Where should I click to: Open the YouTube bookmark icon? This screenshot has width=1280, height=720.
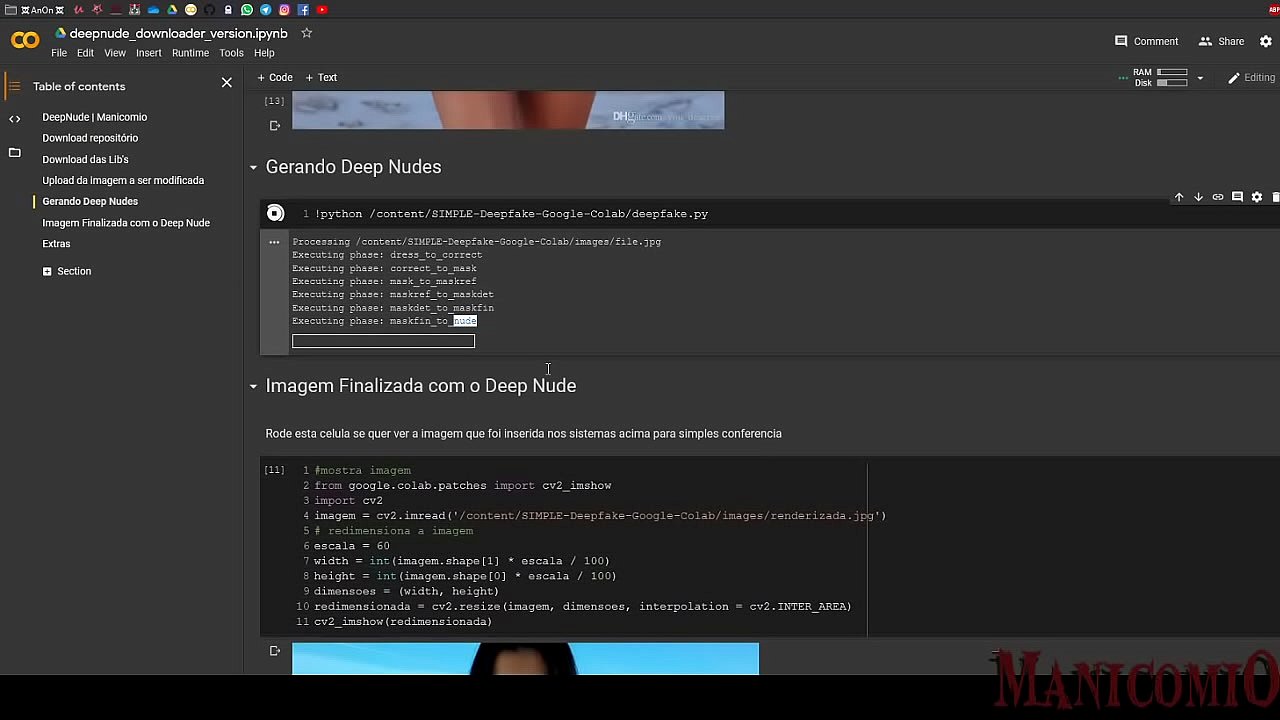pos(322,10)
